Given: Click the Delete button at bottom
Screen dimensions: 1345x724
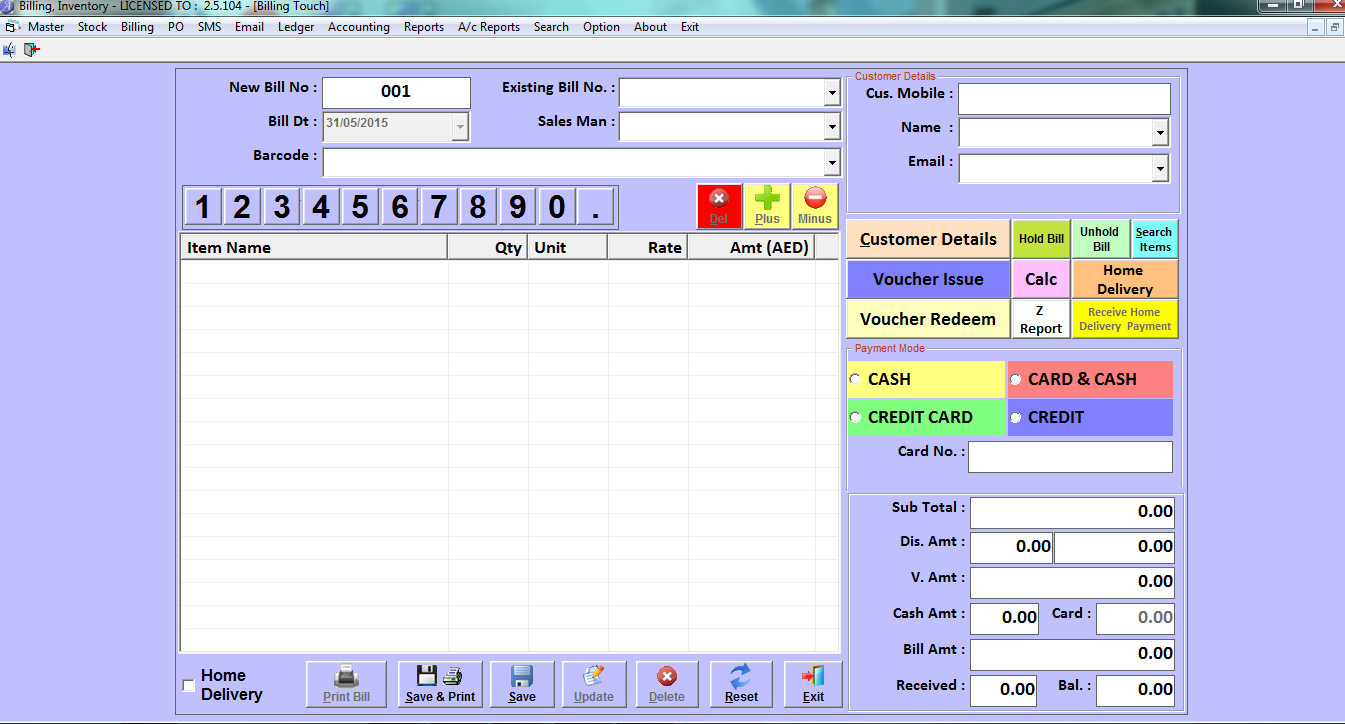Looking at the screenshot, I should click(x=667, y=684).
